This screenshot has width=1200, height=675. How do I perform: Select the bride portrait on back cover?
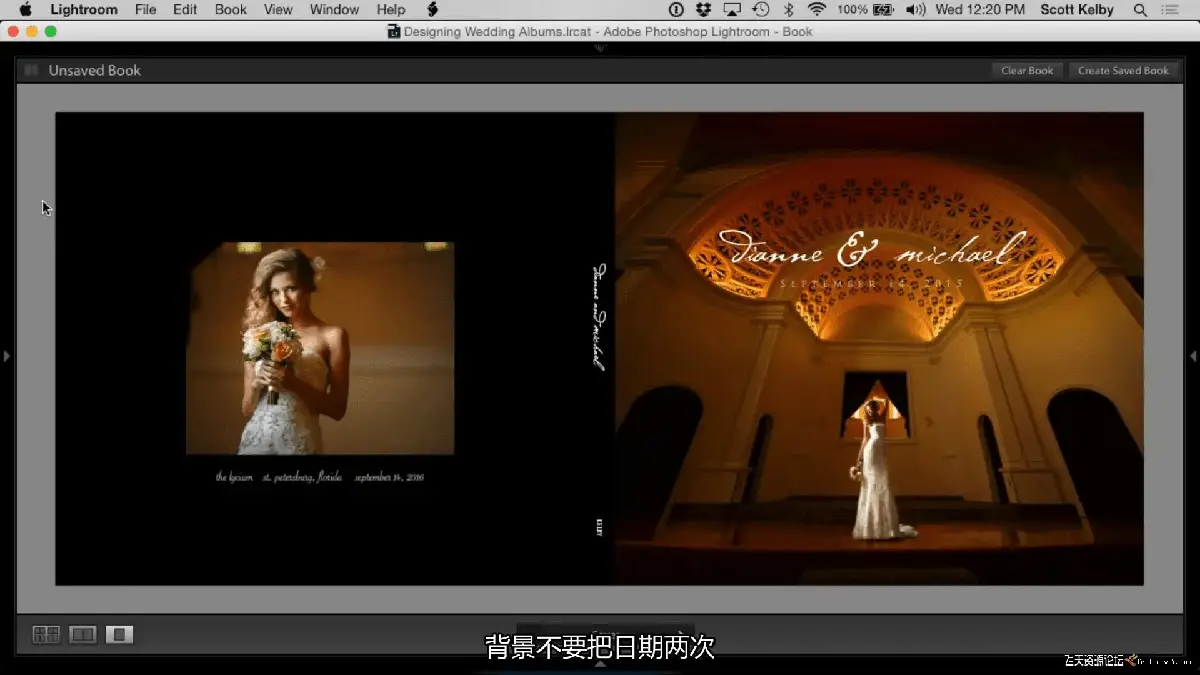(320, 348)
